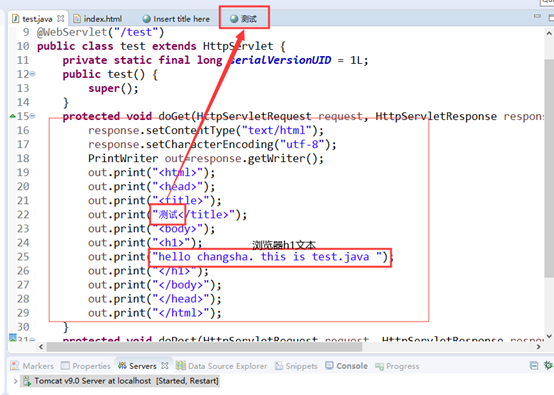
Task: Click the horizontal scrollbar right arrow
Action: pos(538,347)
